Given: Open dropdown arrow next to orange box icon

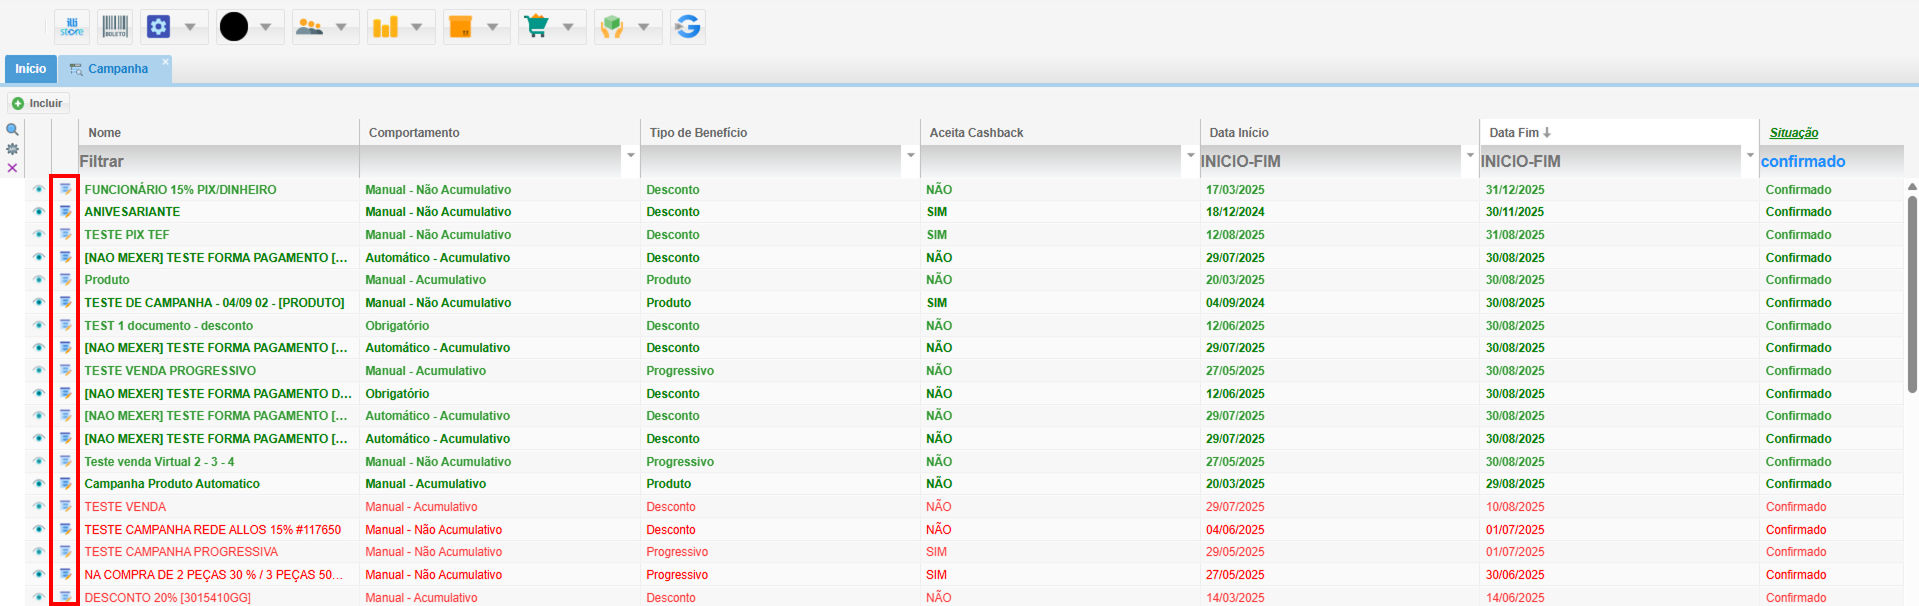Looking at the screenshot, I should [x=492, y=27].
